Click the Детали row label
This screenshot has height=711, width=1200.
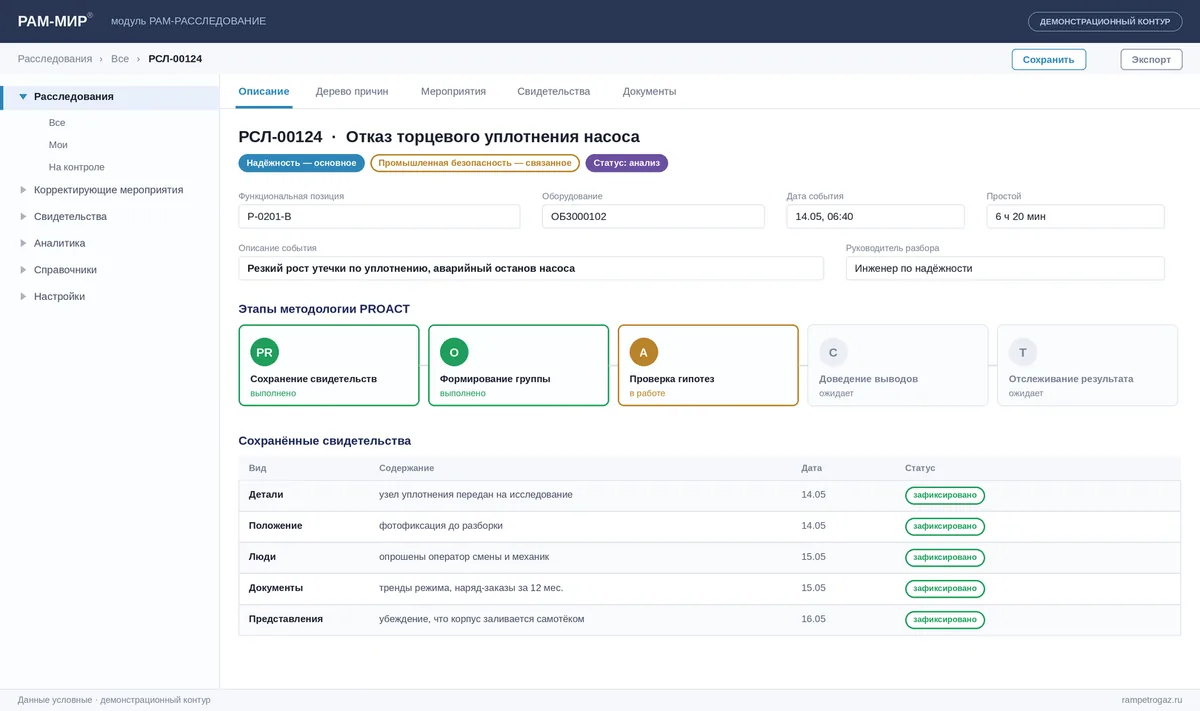click(x=266, y=494)
